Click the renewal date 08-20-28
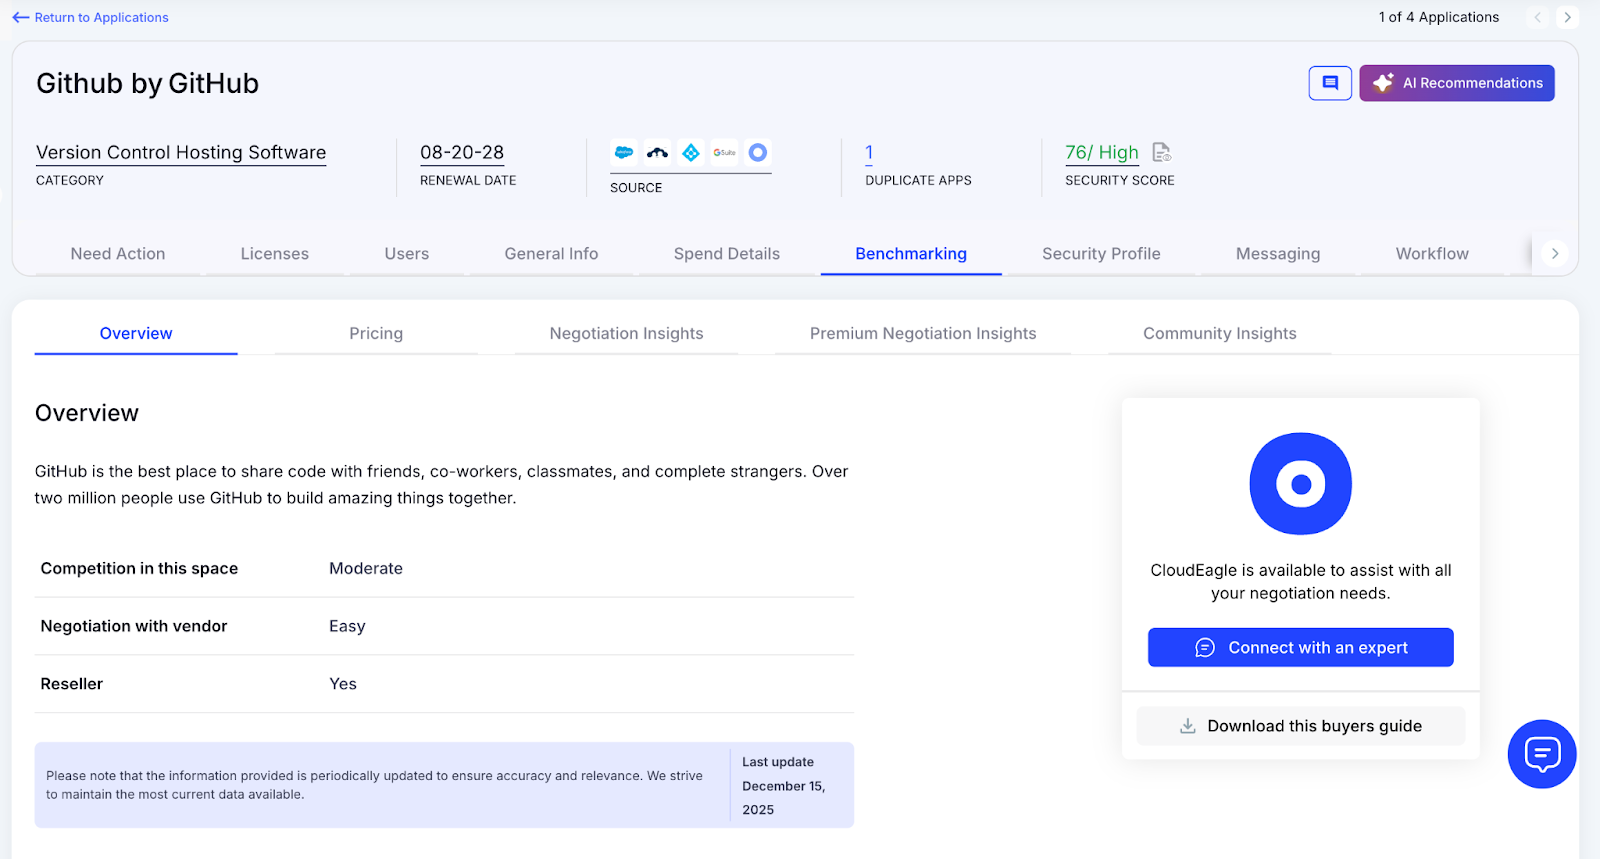Viewport: 1600px width, 859px height. (x=462, y=153)
